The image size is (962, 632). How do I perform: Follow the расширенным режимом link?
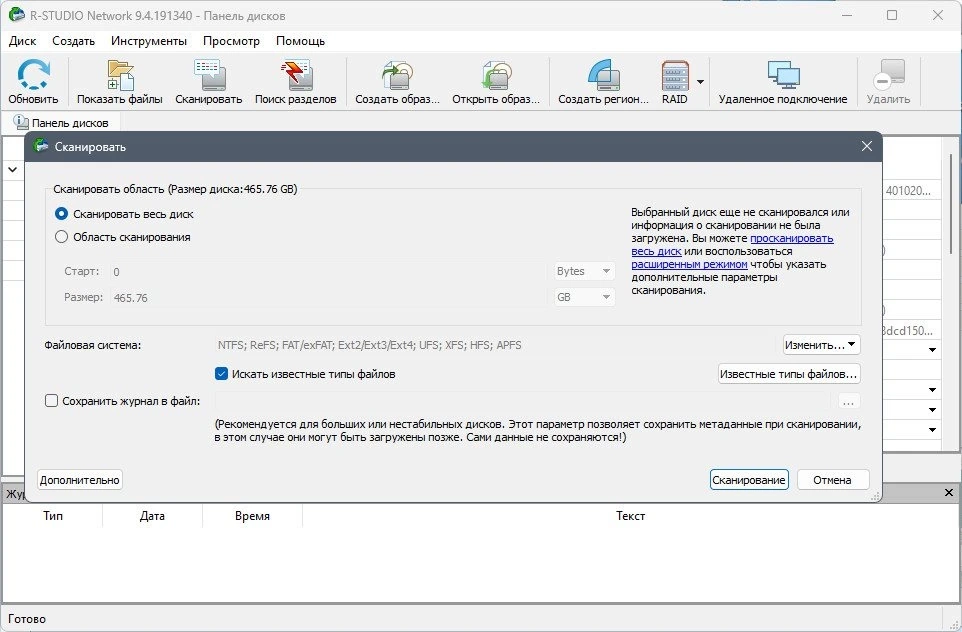[x=690, y=264]
